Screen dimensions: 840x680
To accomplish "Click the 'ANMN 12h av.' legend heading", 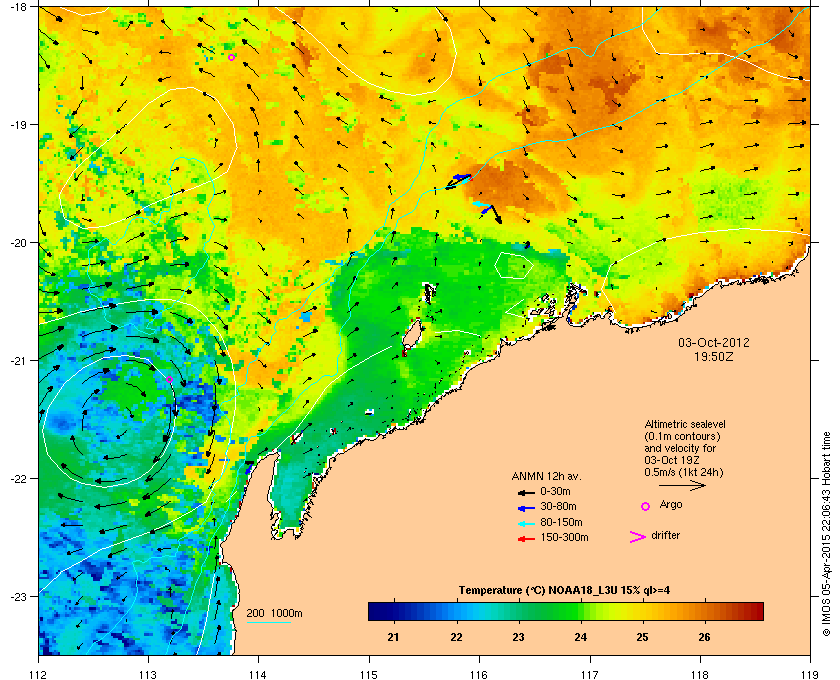I will pyautogui.click(x=546, y=476).
